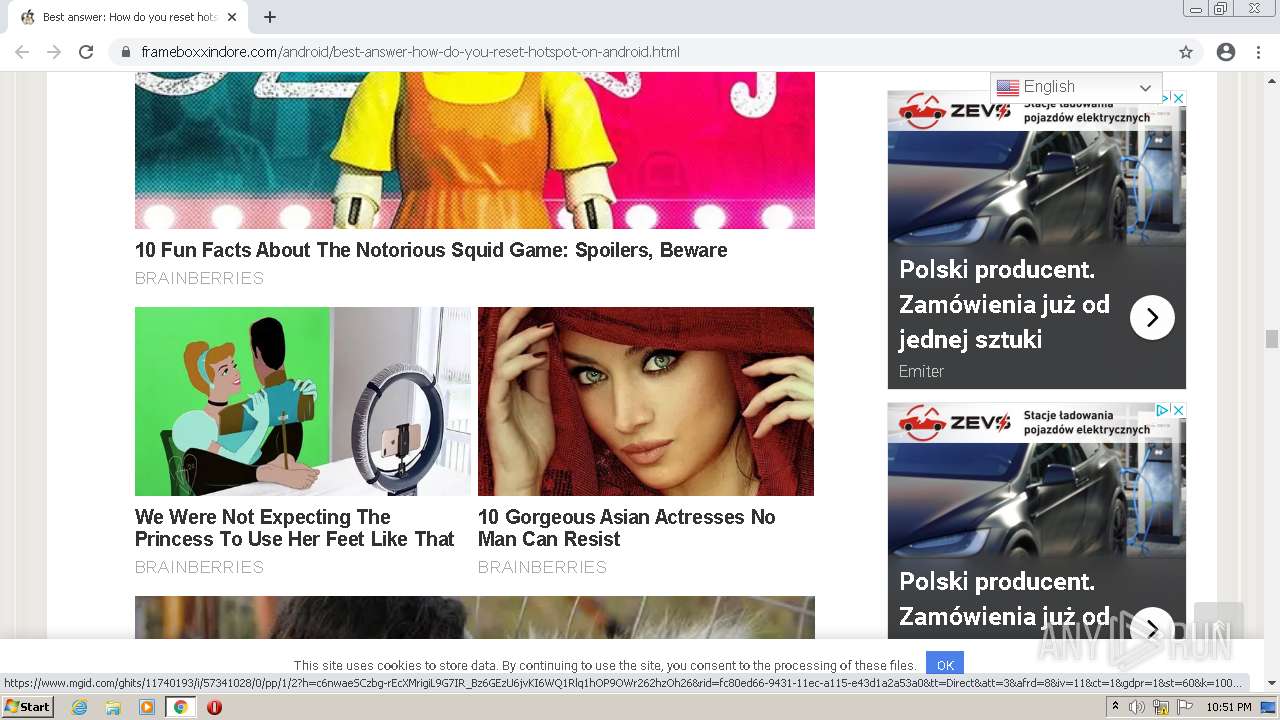Close the bottom ZEVS ad with X
The width and height of the screenshot is (1280, 720).
point(1179,410)
